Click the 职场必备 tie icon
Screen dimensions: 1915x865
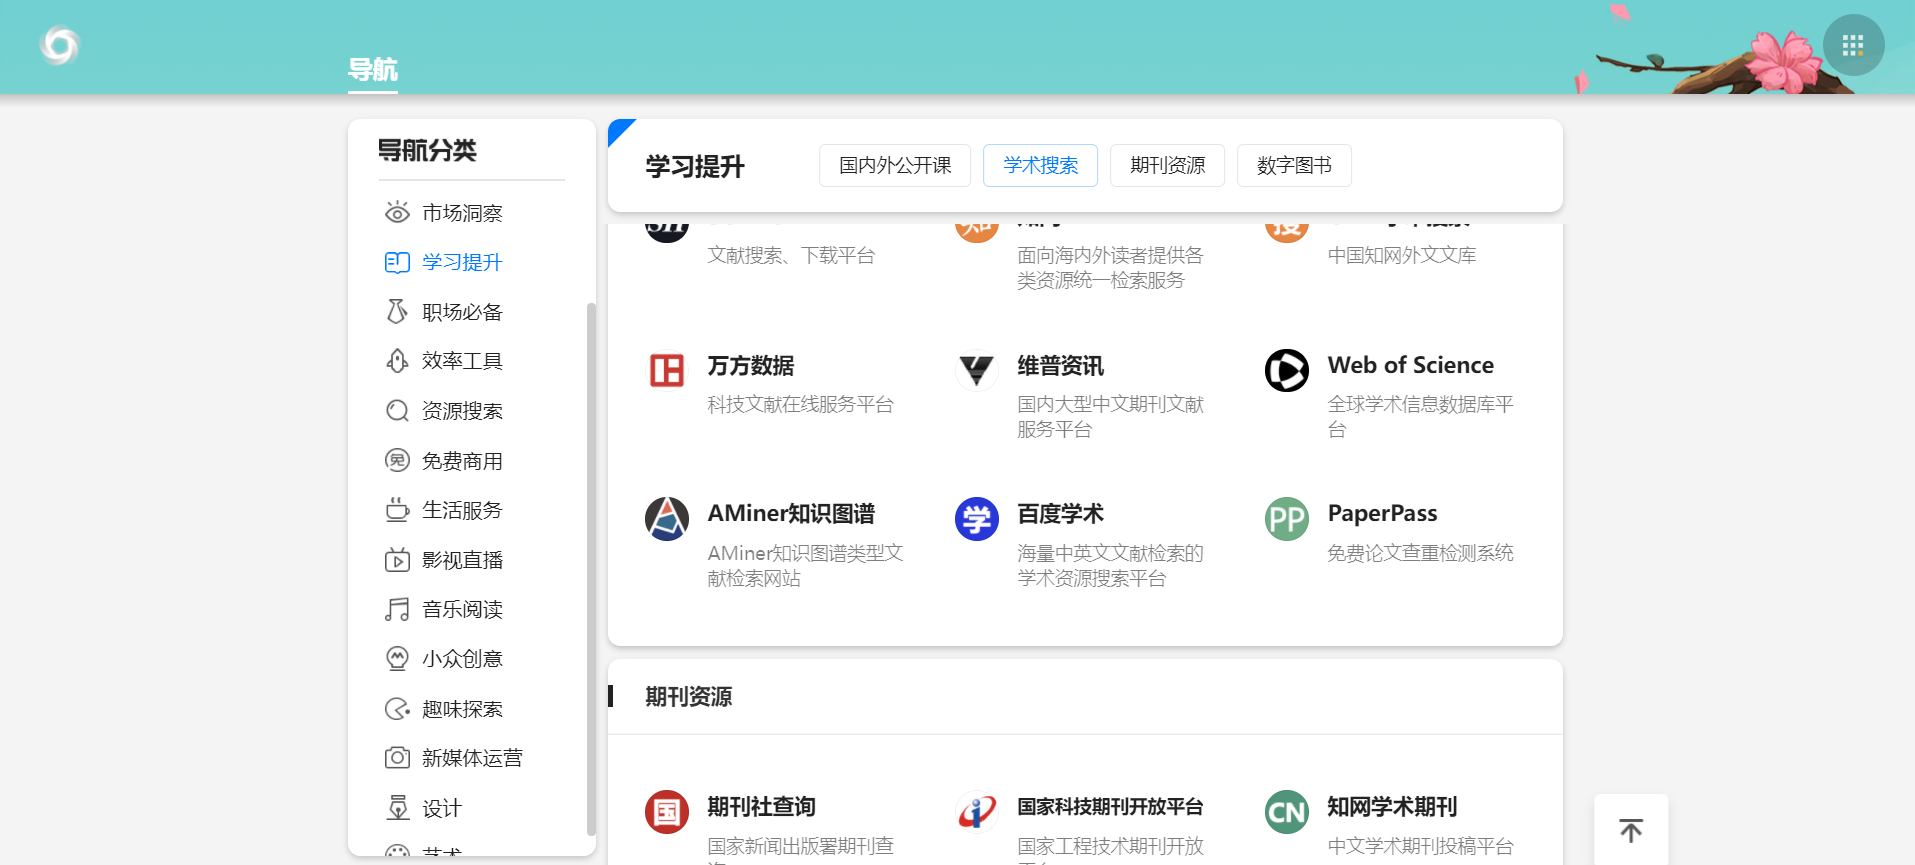coord(397,311)
